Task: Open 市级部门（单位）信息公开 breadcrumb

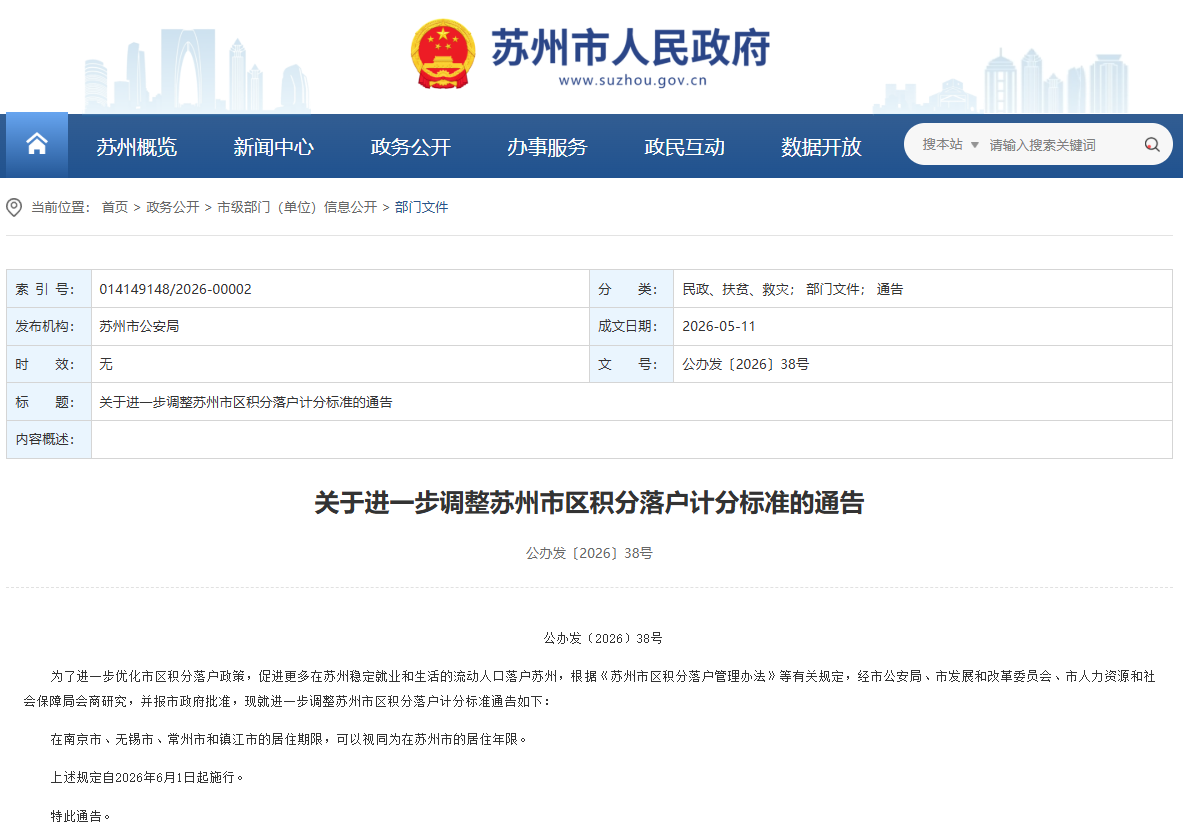Action: click(297, 207)
